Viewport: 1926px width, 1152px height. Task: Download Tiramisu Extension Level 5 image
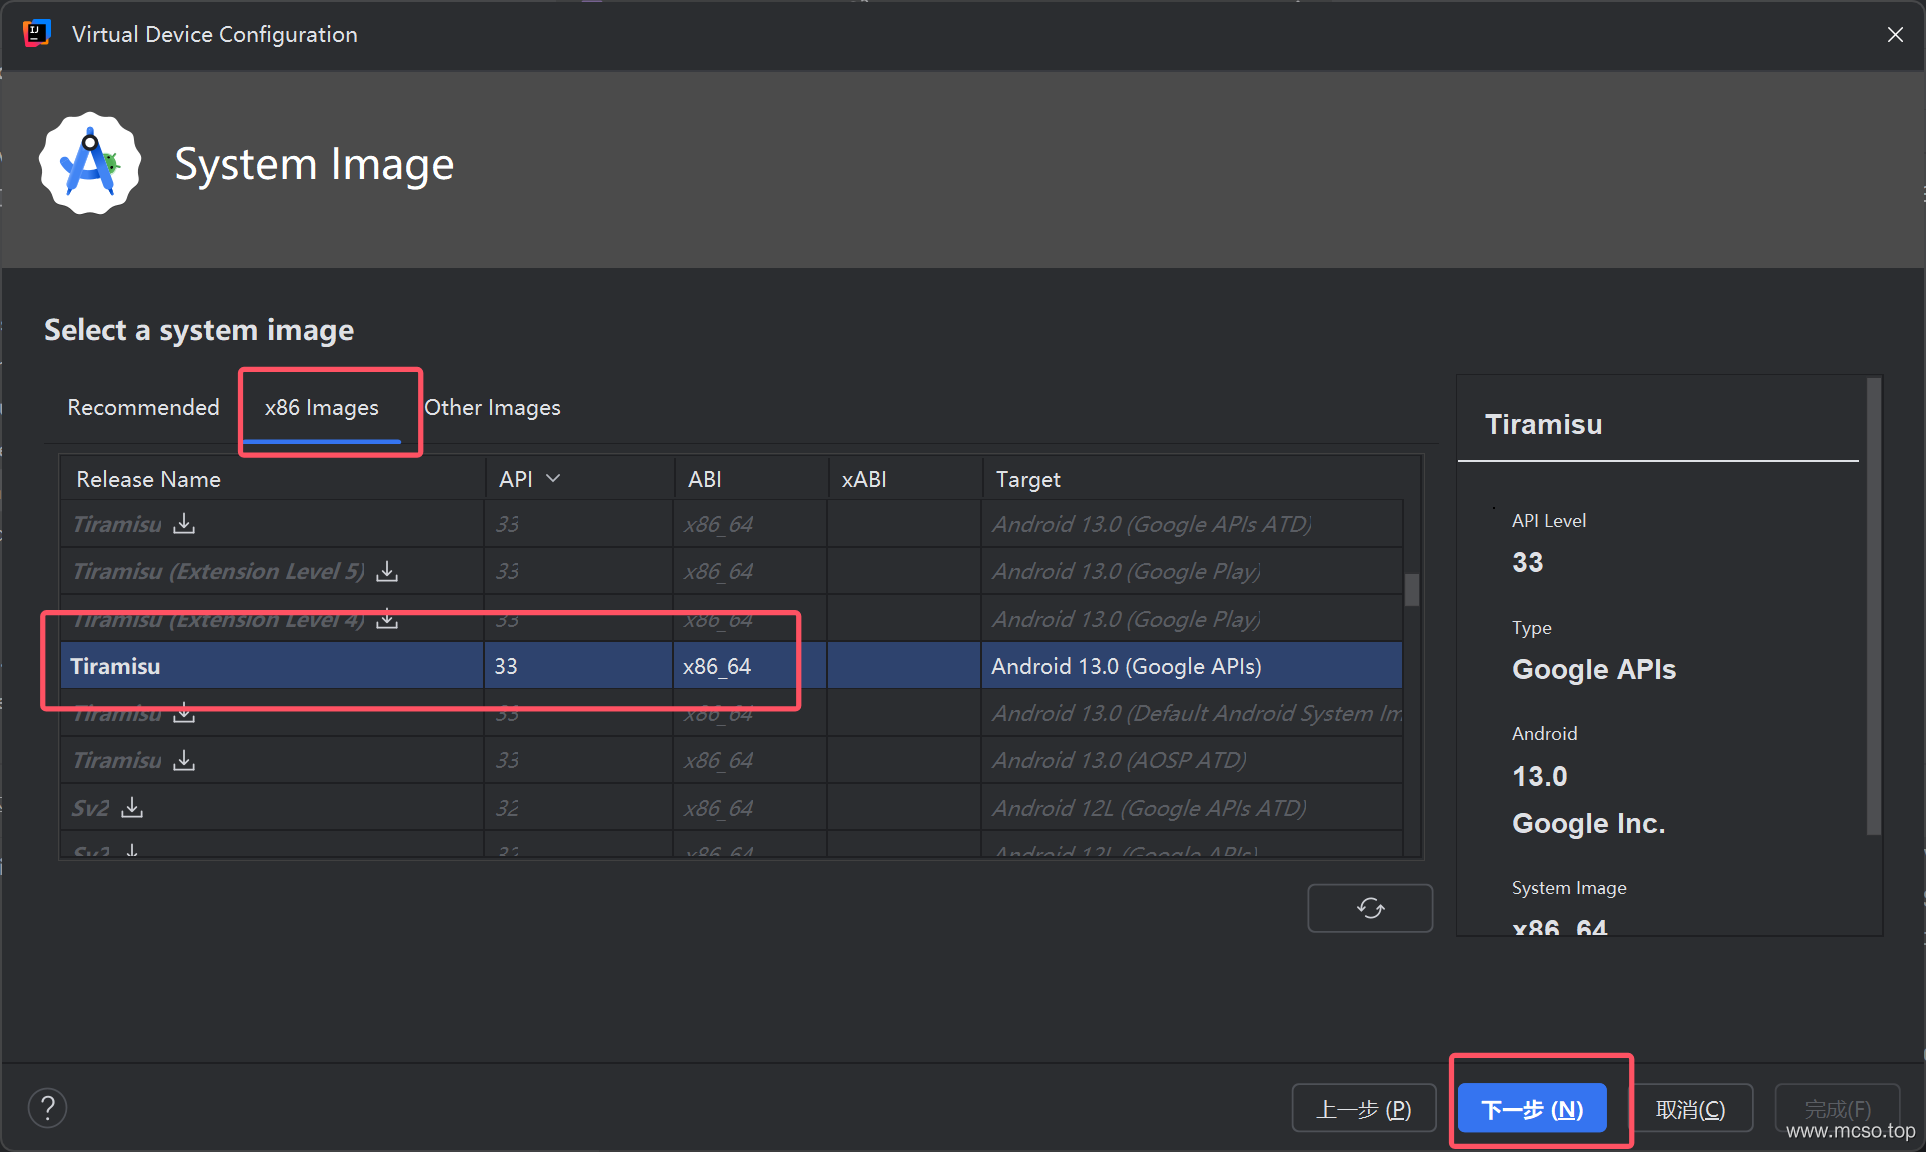[x=387, y=571]
